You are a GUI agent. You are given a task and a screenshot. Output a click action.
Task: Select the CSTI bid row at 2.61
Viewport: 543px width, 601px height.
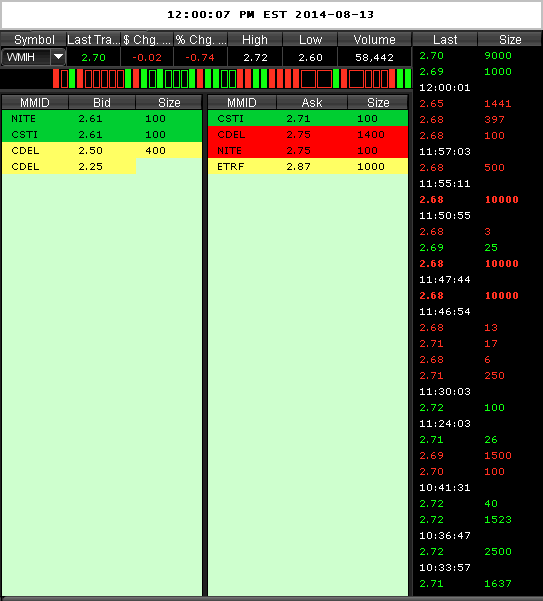[102, 135]
